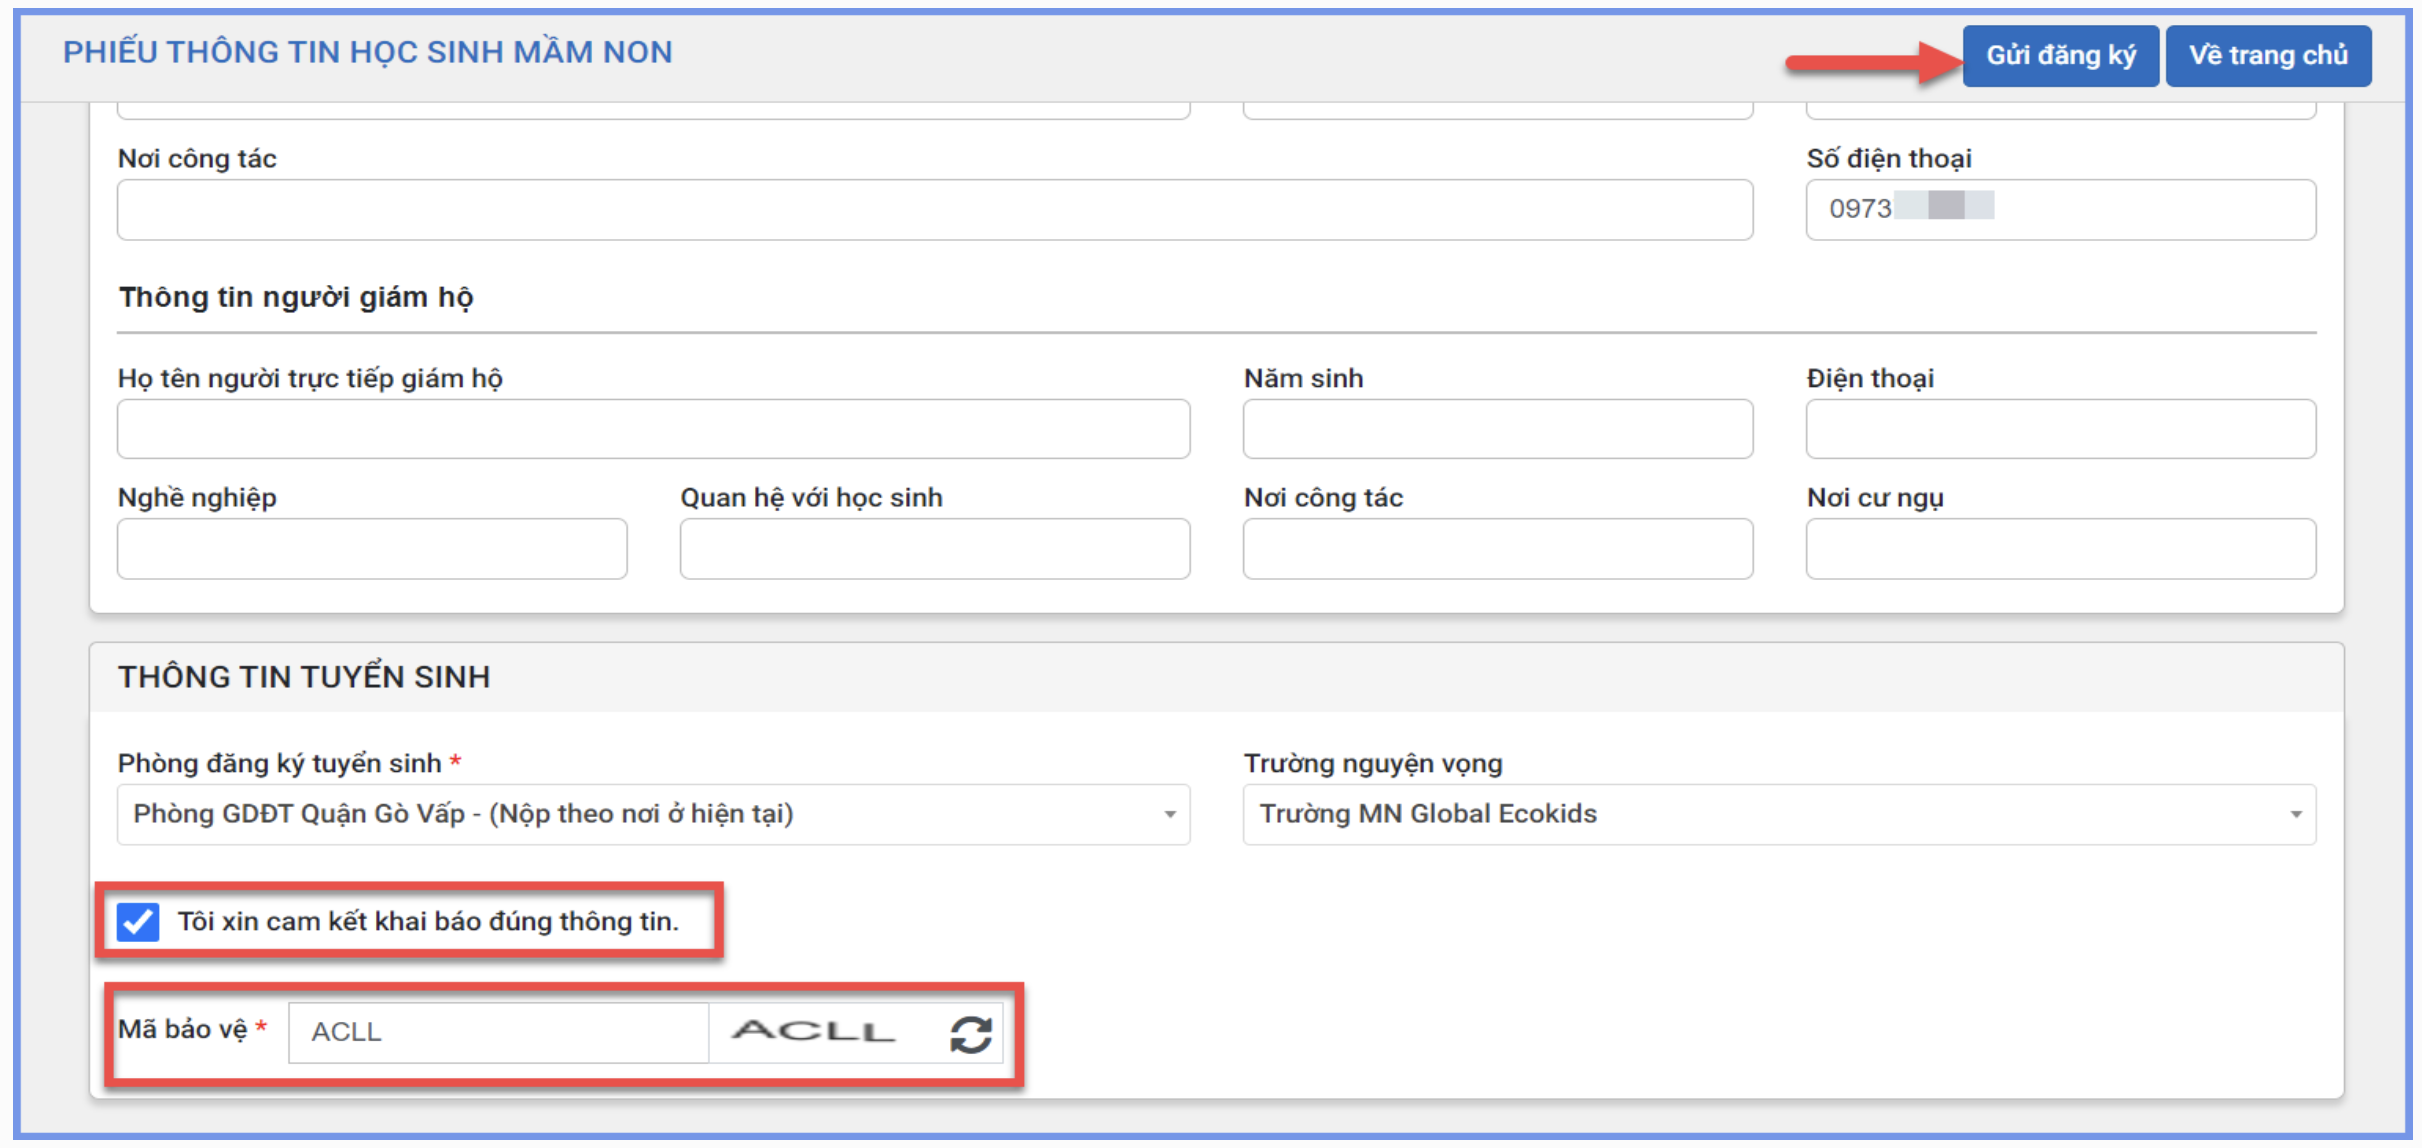Screen dimensions: 2422x1148
Task: Click the ACLL captcha image
Action: click(812, 1031)
